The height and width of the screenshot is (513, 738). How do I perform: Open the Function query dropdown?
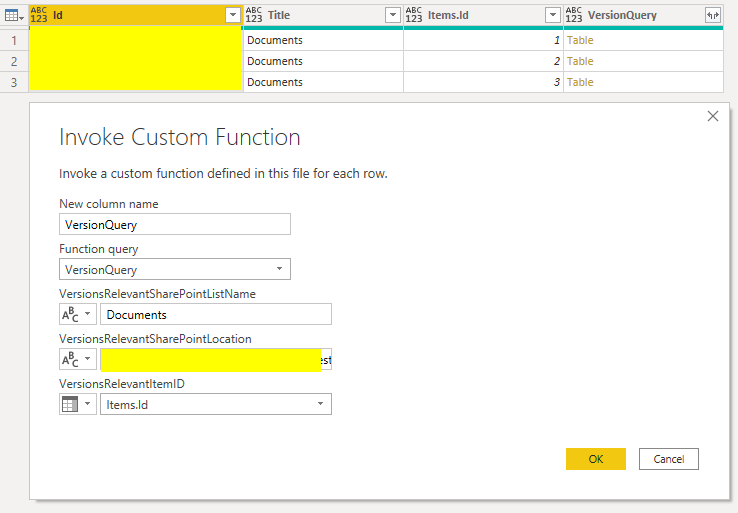coord(175,269)
